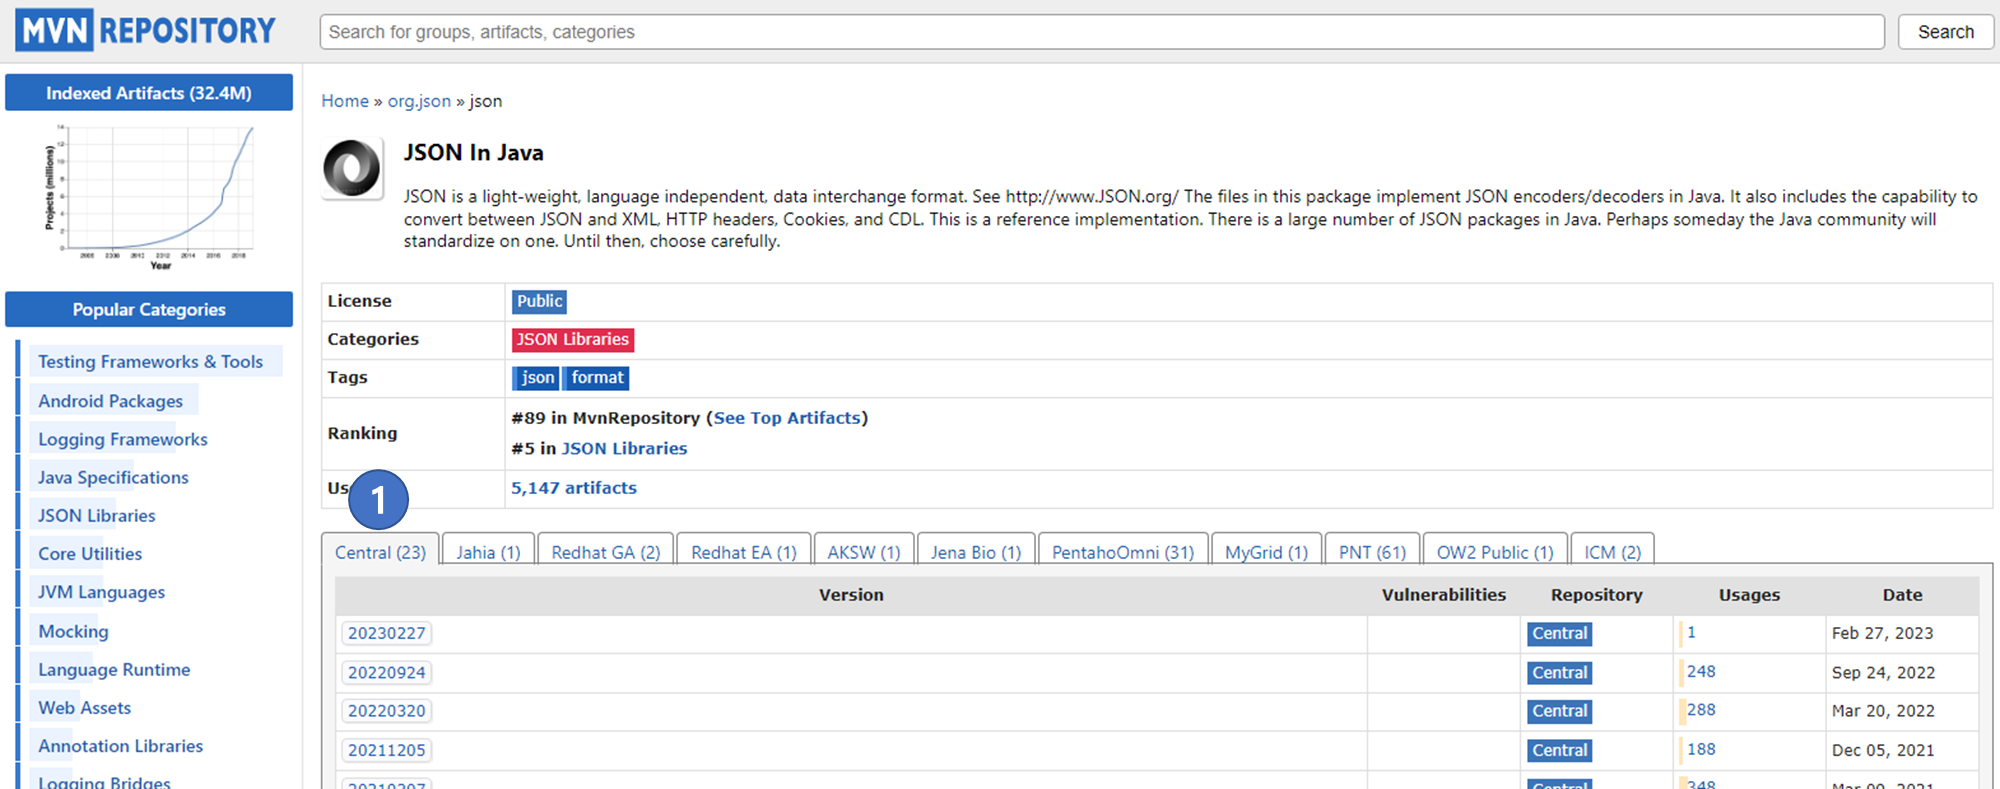Open JVM Languages category

point(101,592)
